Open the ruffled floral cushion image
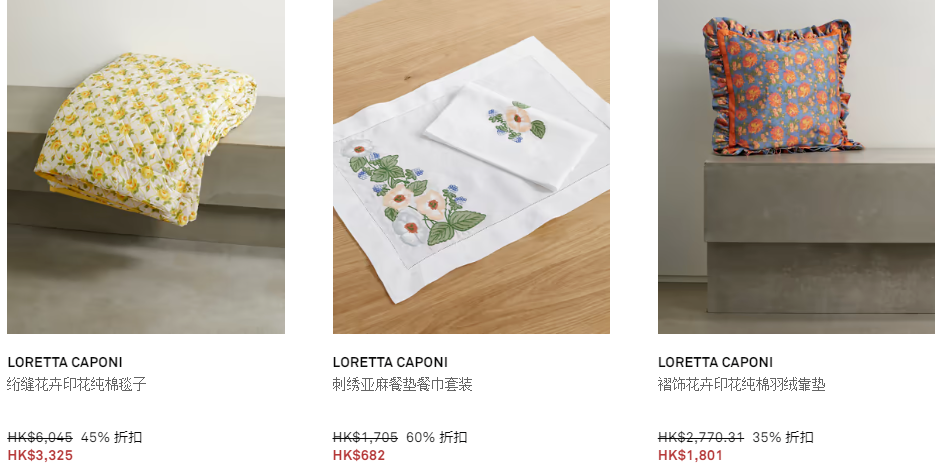The width and height of the screenshot is (940, 467). pos(796,167)
